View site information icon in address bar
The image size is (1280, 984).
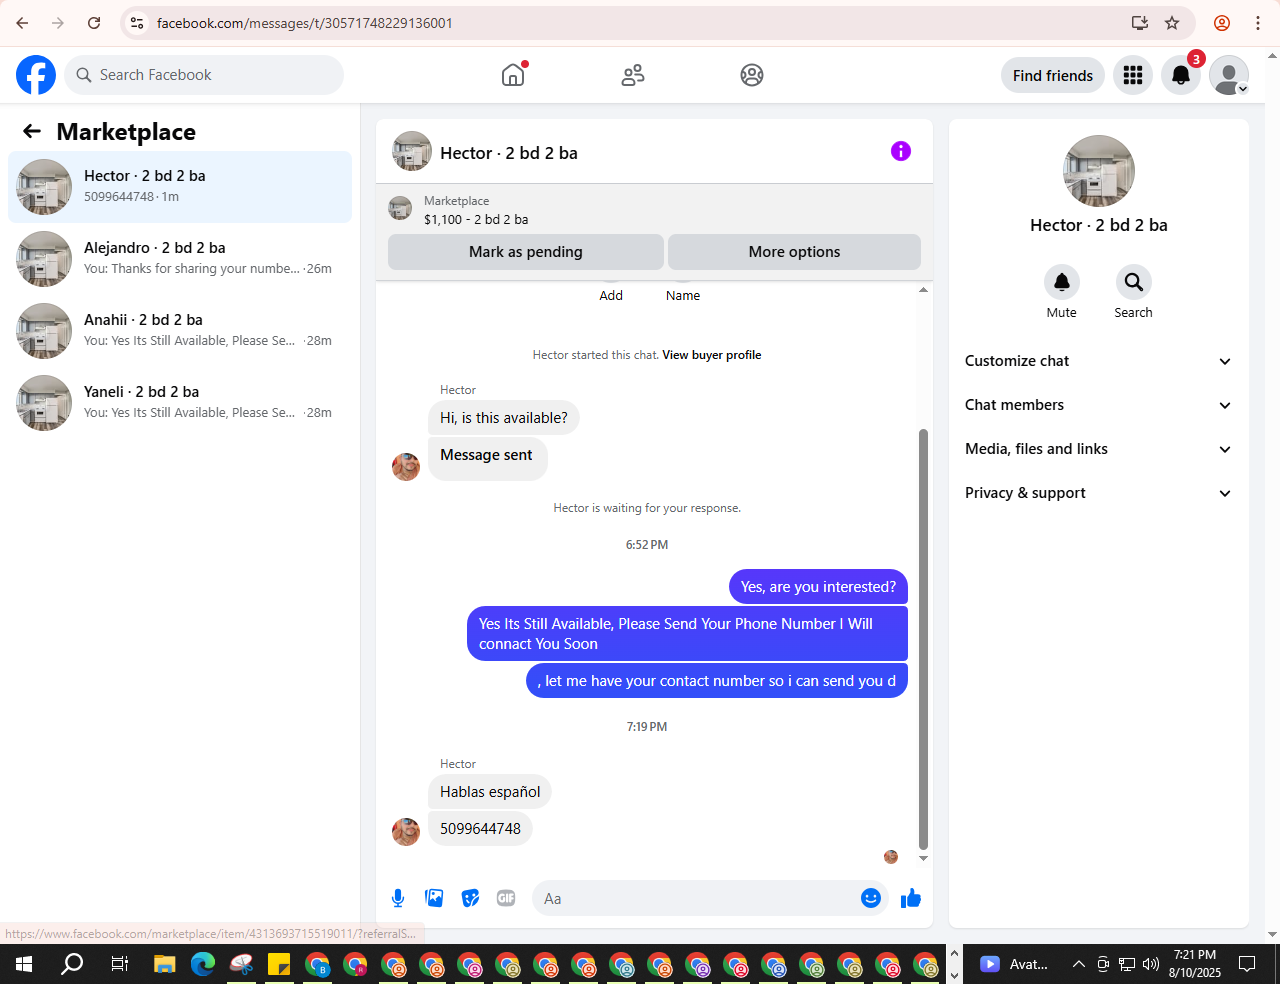pos(138,23)
